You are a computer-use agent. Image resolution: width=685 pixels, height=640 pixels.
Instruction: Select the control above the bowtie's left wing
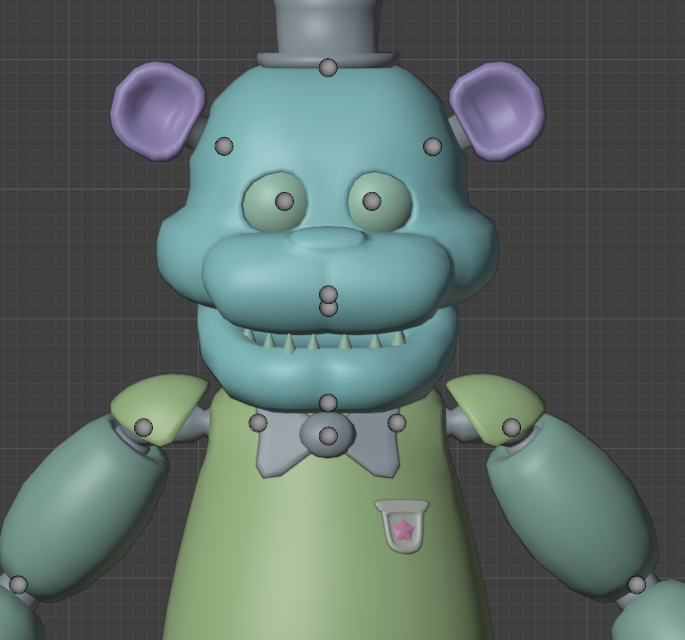point(258,422)
